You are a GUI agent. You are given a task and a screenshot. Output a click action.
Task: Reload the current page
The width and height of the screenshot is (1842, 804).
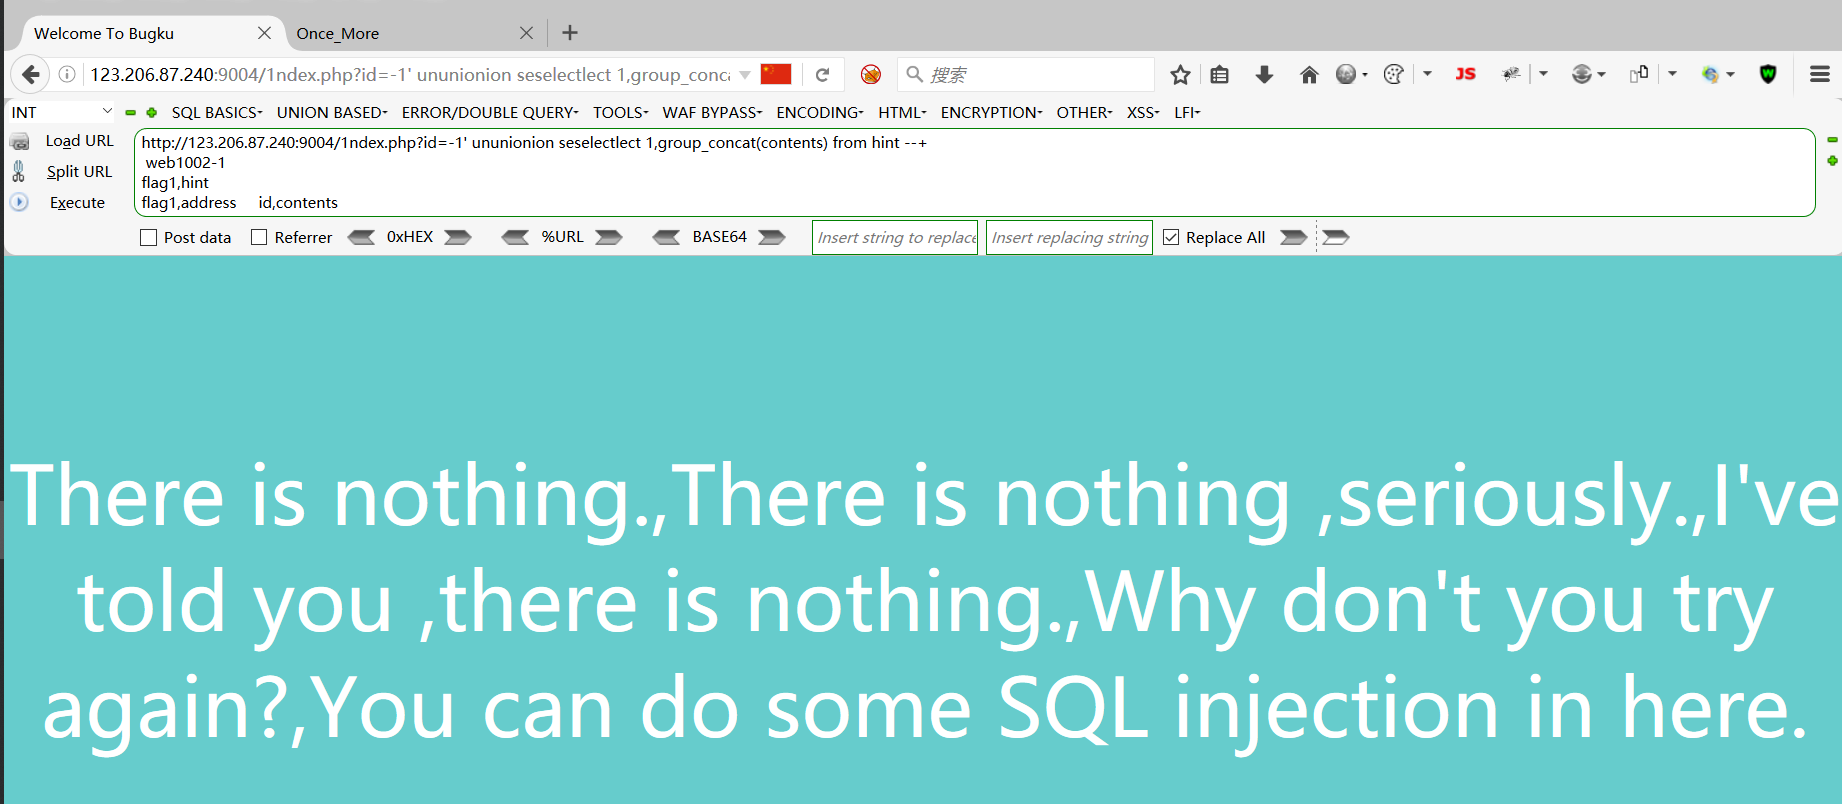click(822, 75)
